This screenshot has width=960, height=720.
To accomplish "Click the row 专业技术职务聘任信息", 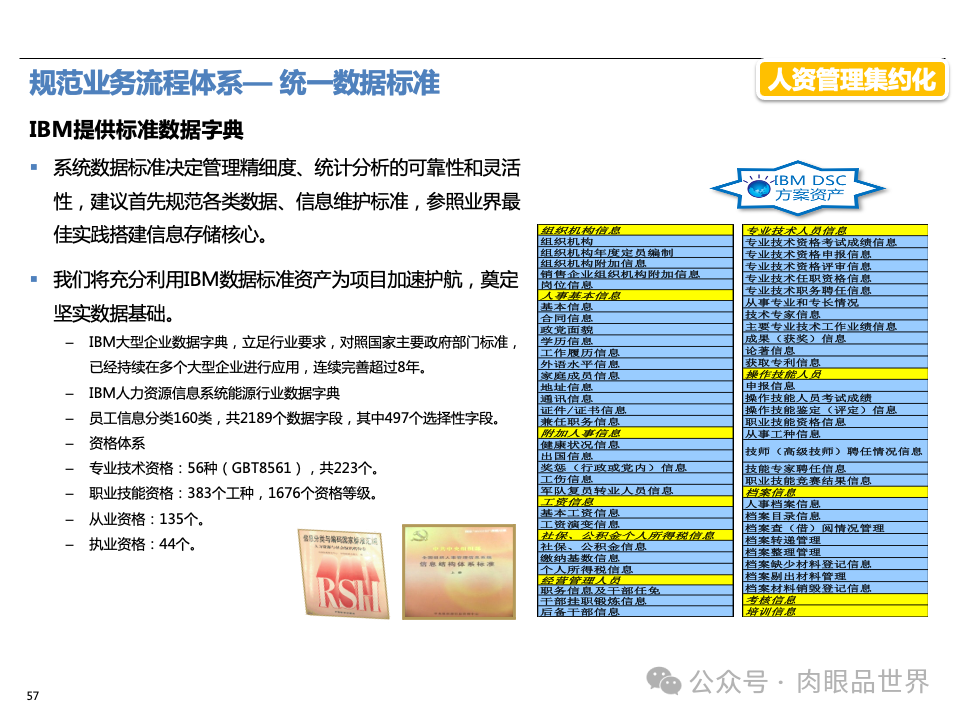I will (x=835, y=291).
